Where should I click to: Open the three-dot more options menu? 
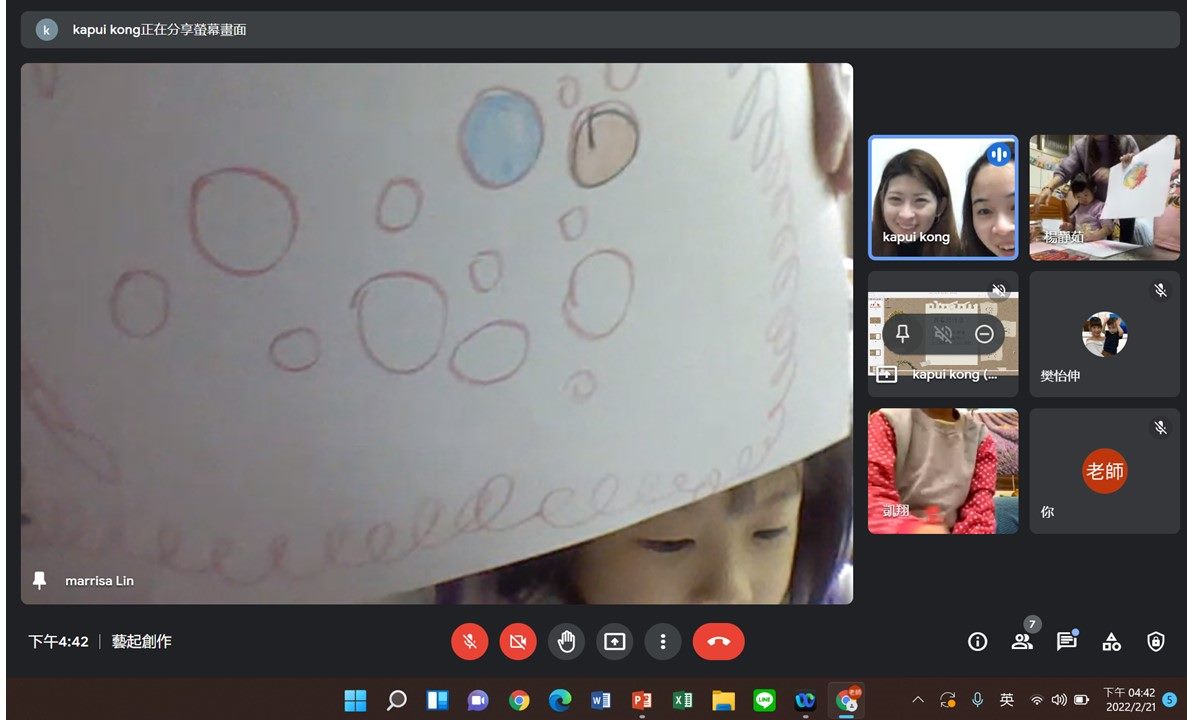point(662,642)
